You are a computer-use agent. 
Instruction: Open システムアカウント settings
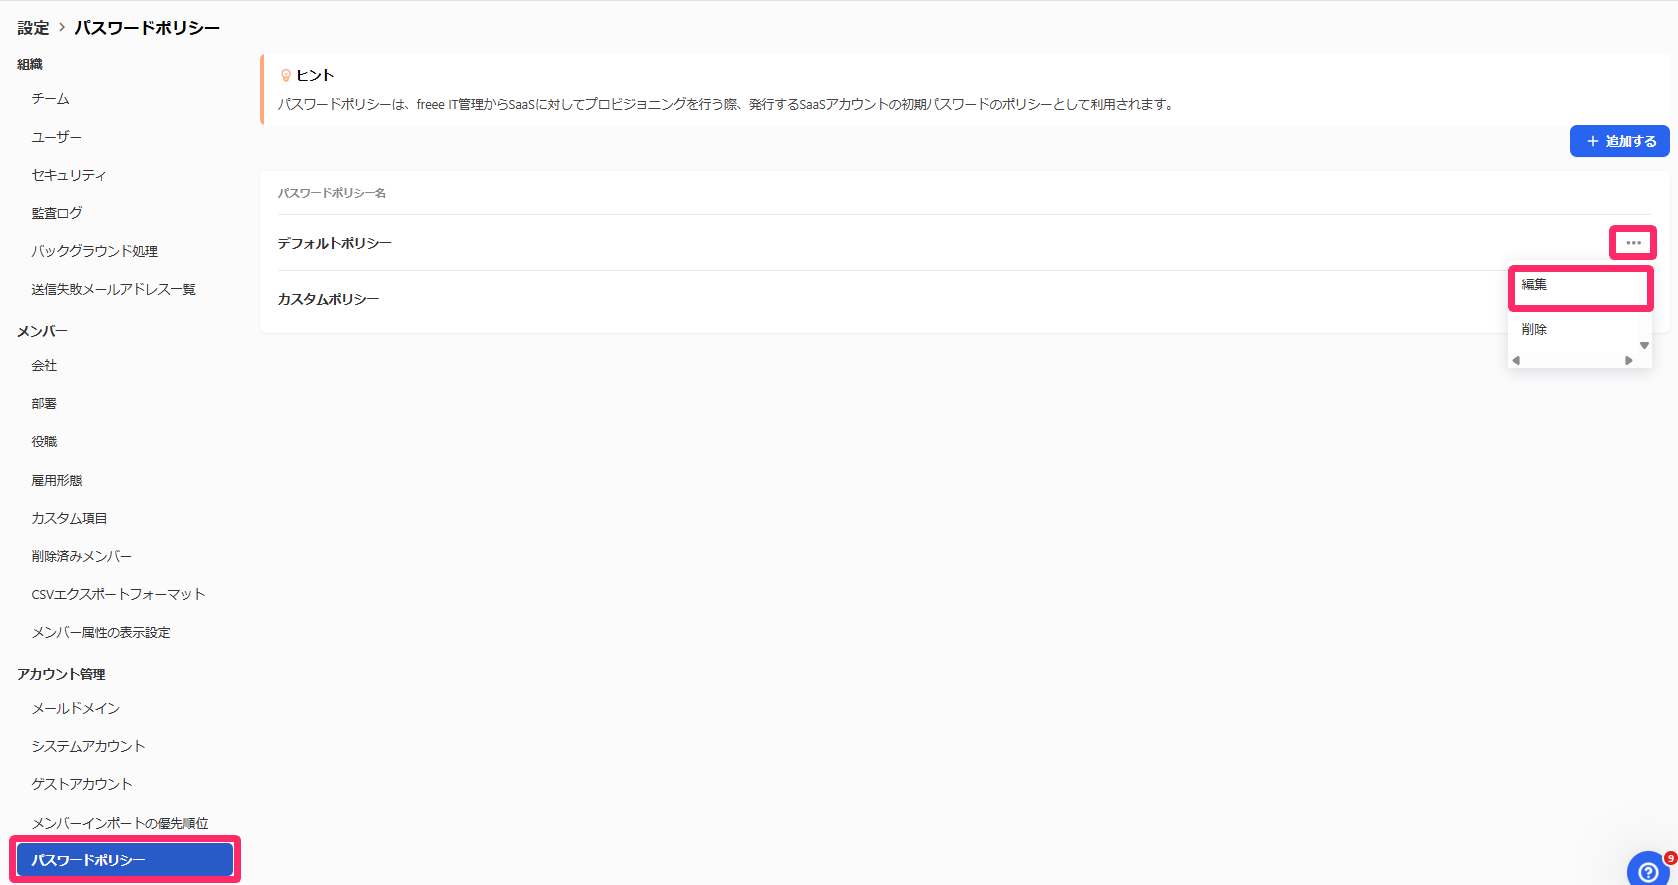tap(88, 746)
